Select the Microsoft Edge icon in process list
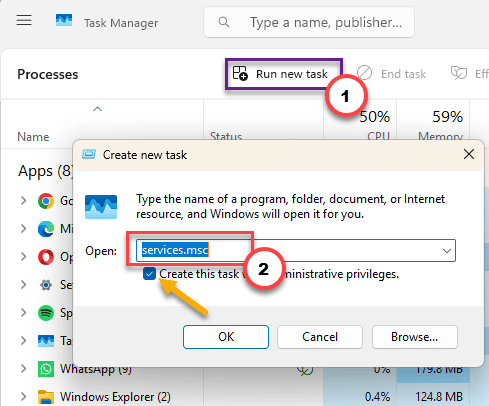The image size is (489, 406). [x=46, y=229]
